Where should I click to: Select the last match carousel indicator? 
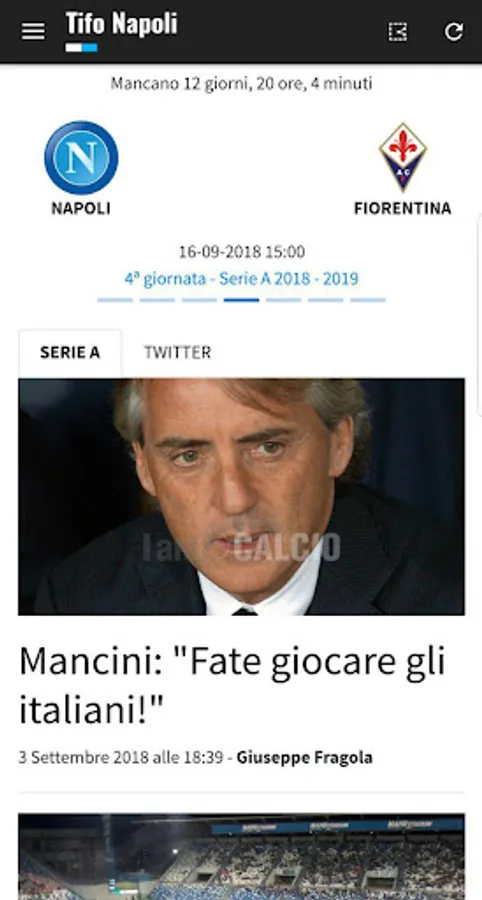click(x=368, y=300)
